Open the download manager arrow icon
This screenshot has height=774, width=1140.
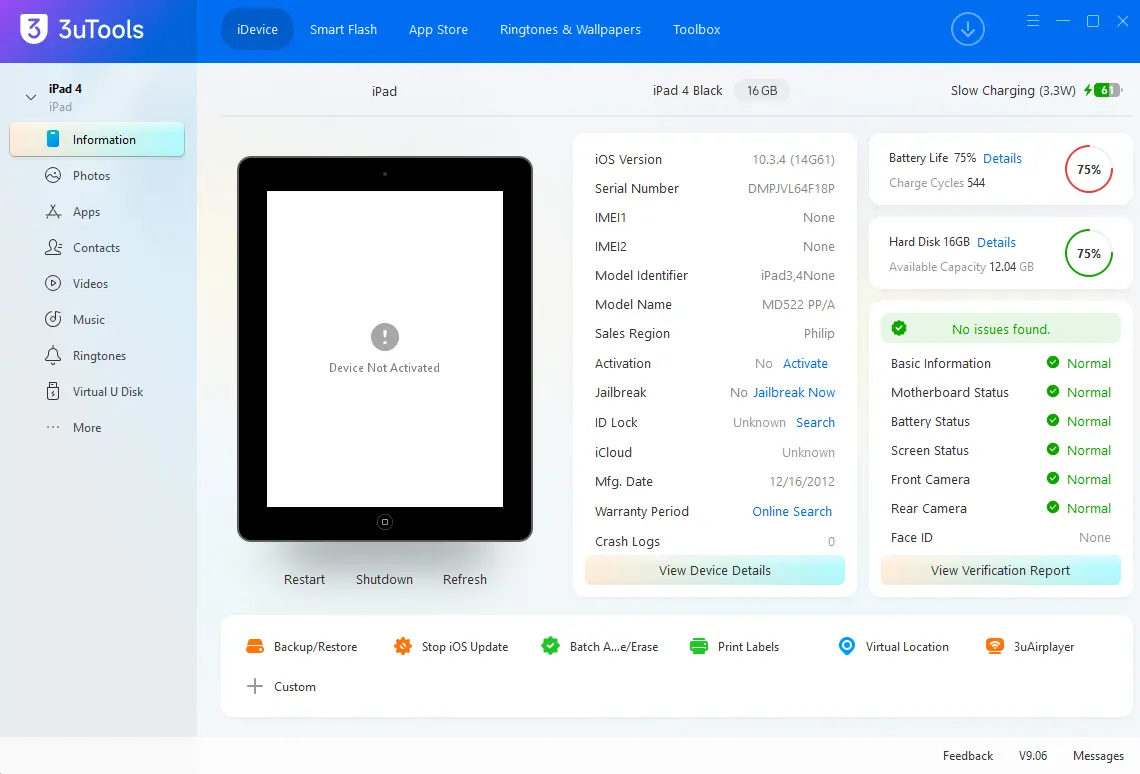click(967, 30)
